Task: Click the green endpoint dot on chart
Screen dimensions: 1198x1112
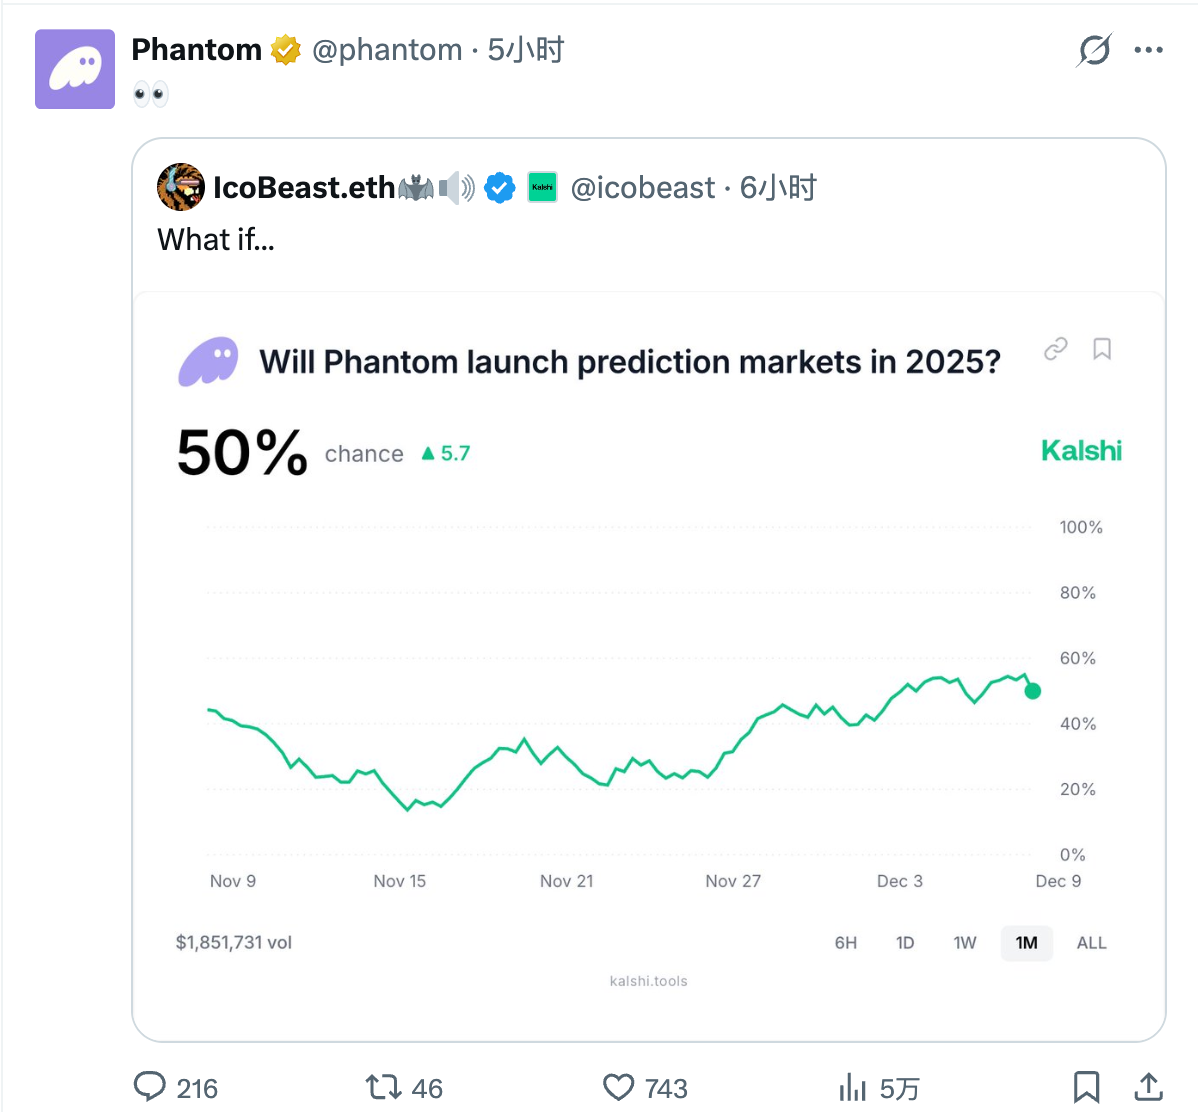Action: click(x=1033, y=691)
